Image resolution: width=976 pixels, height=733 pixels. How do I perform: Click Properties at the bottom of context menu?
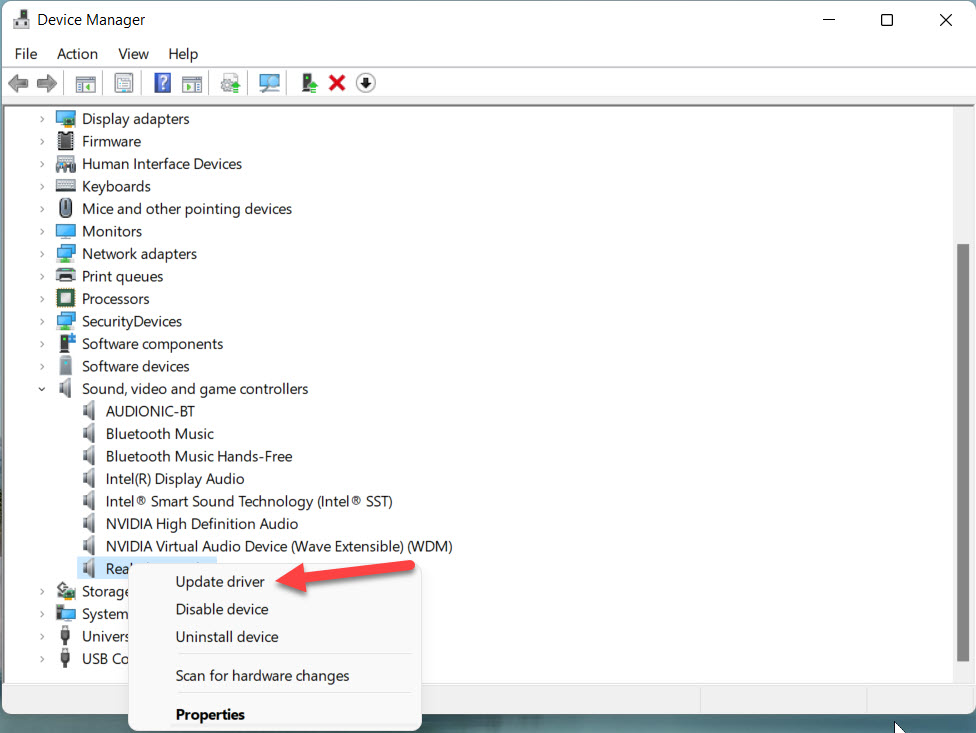(x=210, y=714)
